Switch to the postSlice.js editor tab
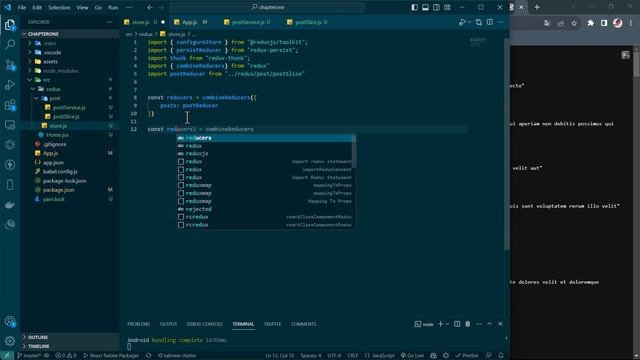The height and width of the screenshot is (360, 640). click(x=307, y=22)
